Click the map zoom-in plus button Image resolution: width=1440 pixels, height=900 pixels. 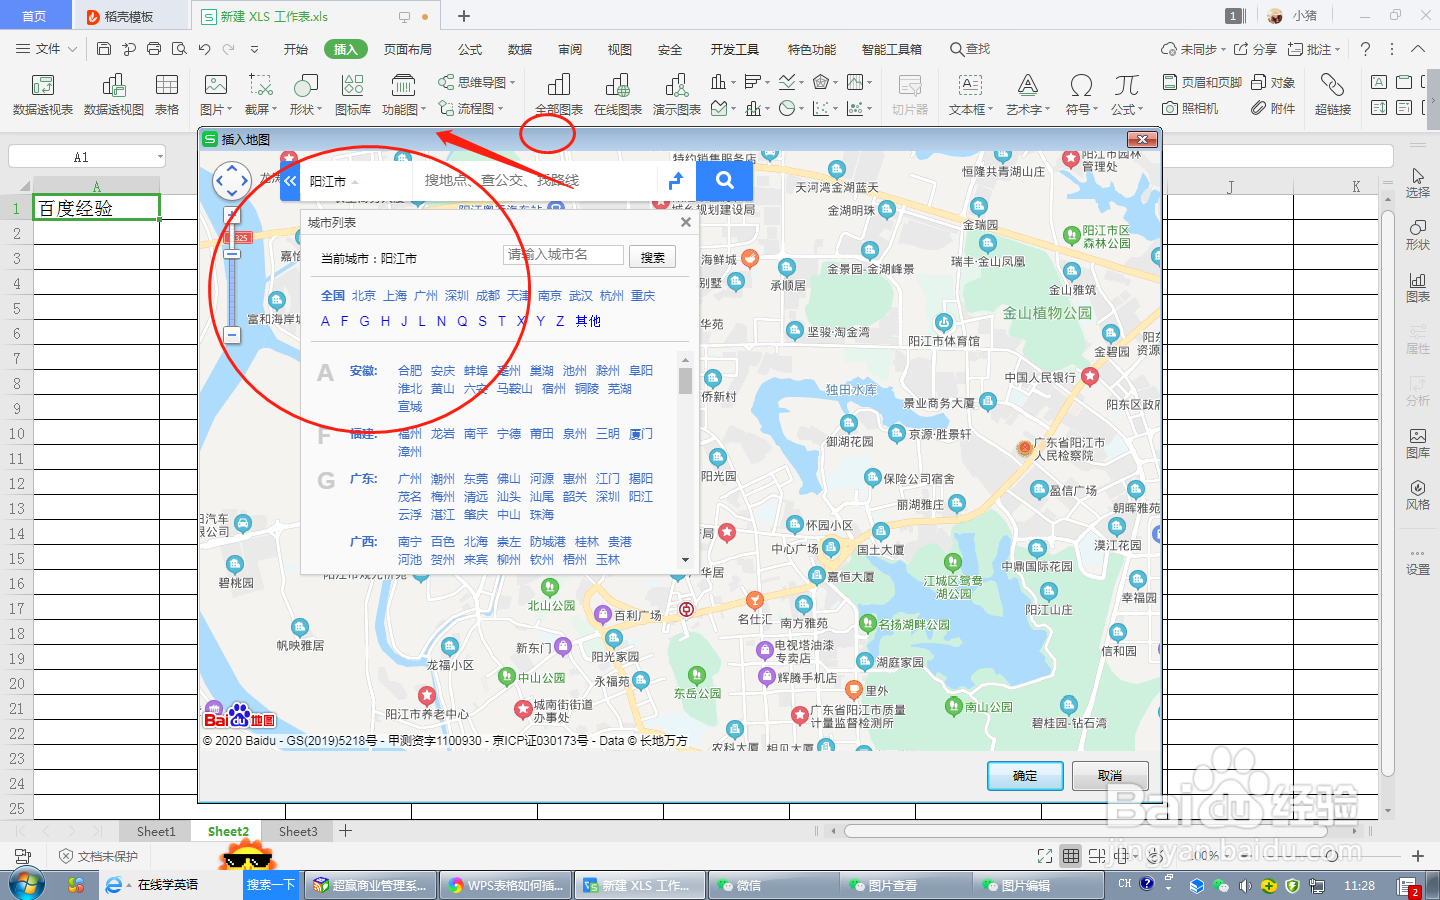(x=232, y=216)
